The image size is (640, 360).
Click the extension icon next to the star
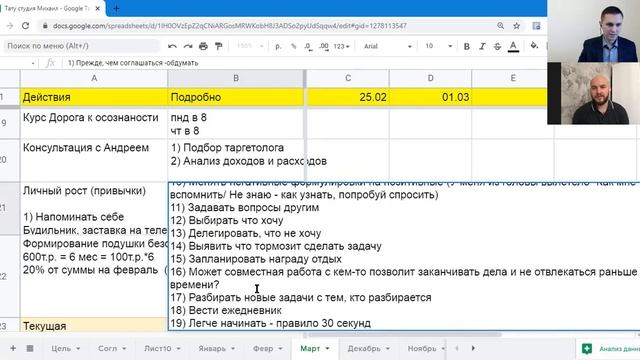pos(536,26)
